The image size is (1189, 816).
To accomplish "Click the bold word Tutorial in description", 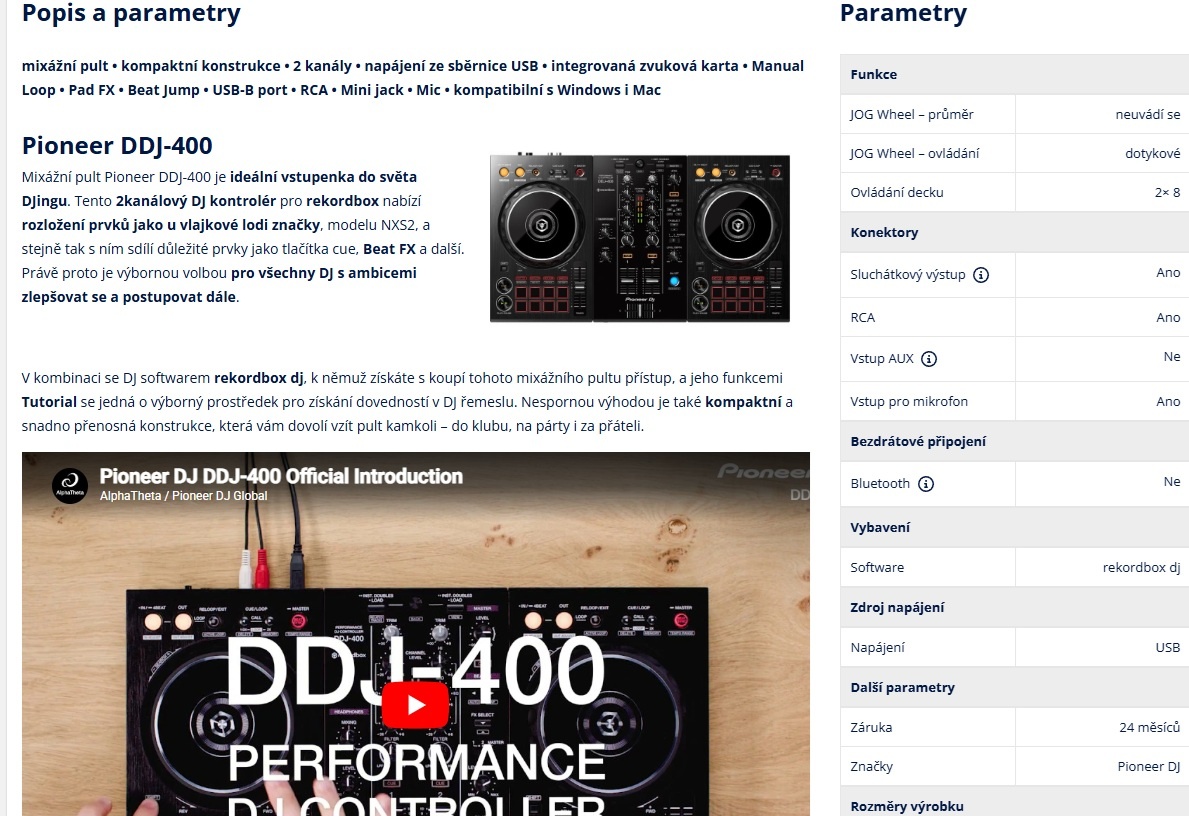I will click(49, 402).
